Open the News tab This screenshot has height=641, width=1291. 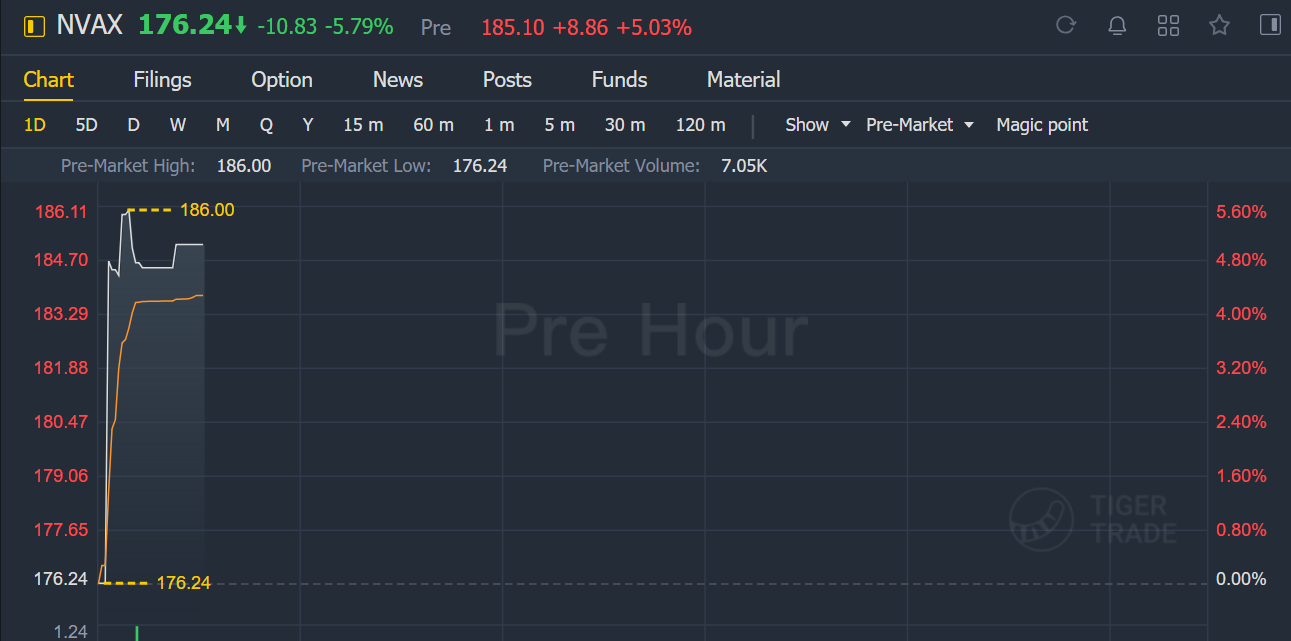(x=398, y=80)
